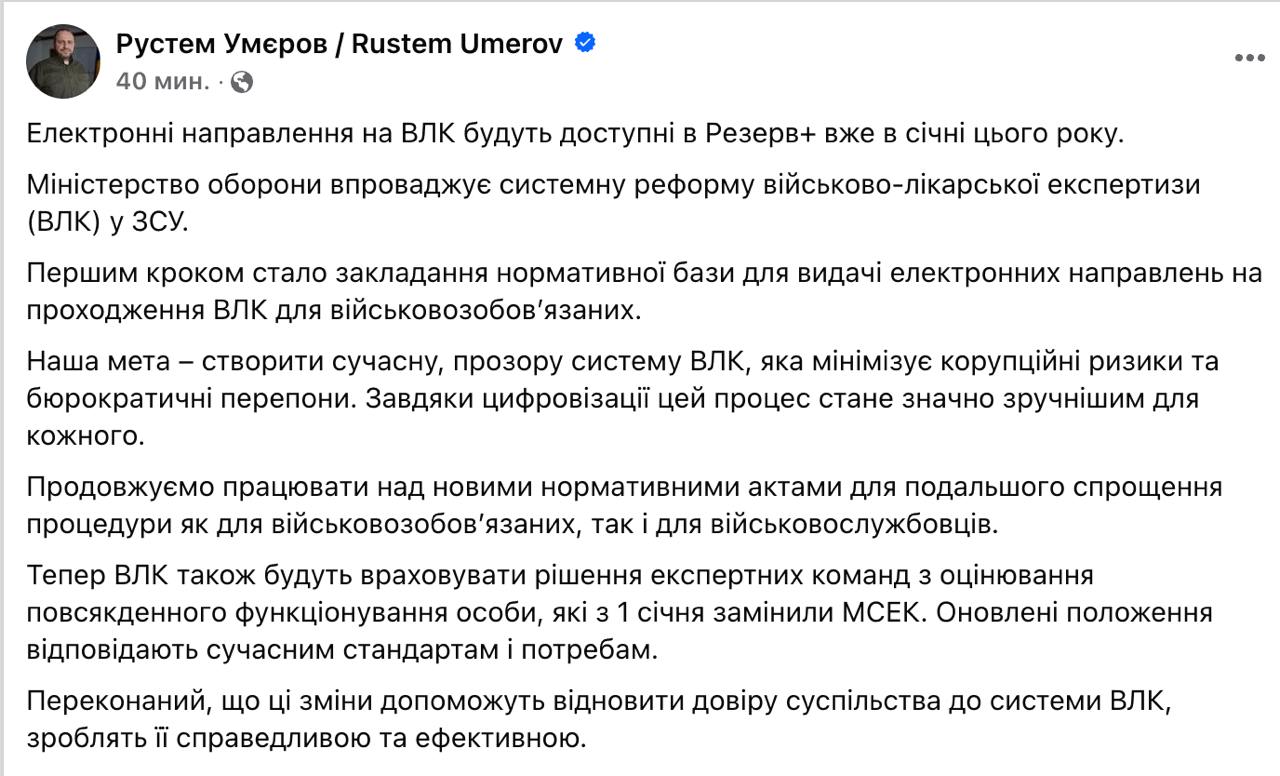Click the line starting "Переконаний, що ці зміни"
The width and height of the screenshot is (1280, 776).
pyautogui.click(x=598, y=700)
